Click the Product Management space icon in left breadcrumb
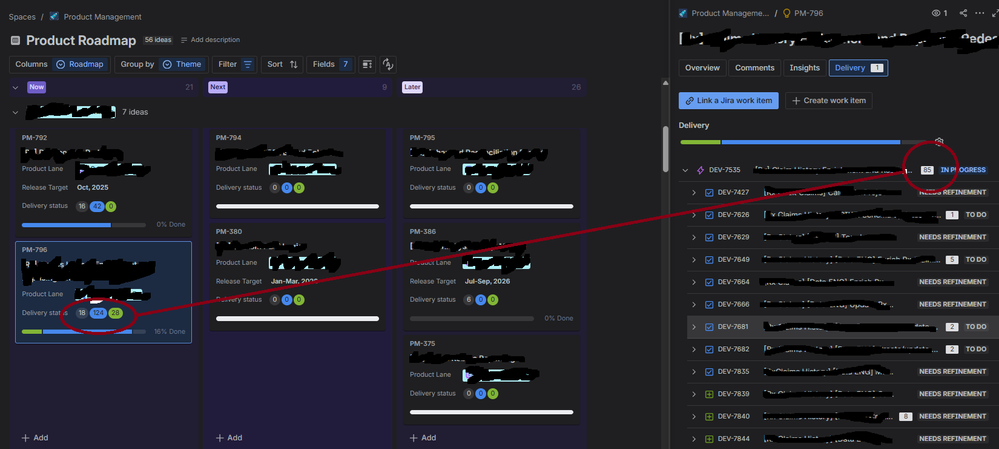 [x=54, y=17]
